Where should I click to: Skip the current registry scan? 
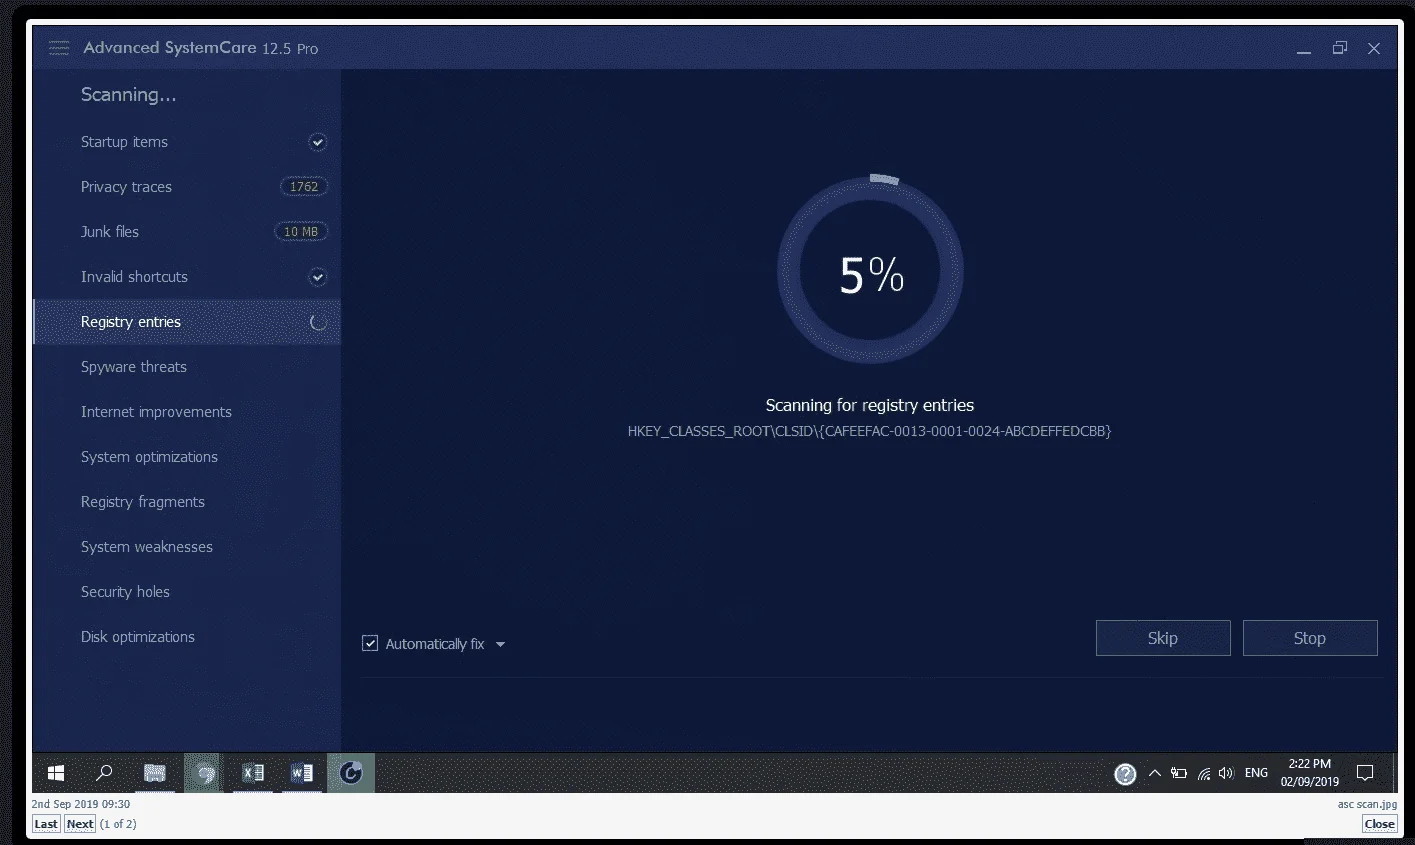coord(1163,638)
